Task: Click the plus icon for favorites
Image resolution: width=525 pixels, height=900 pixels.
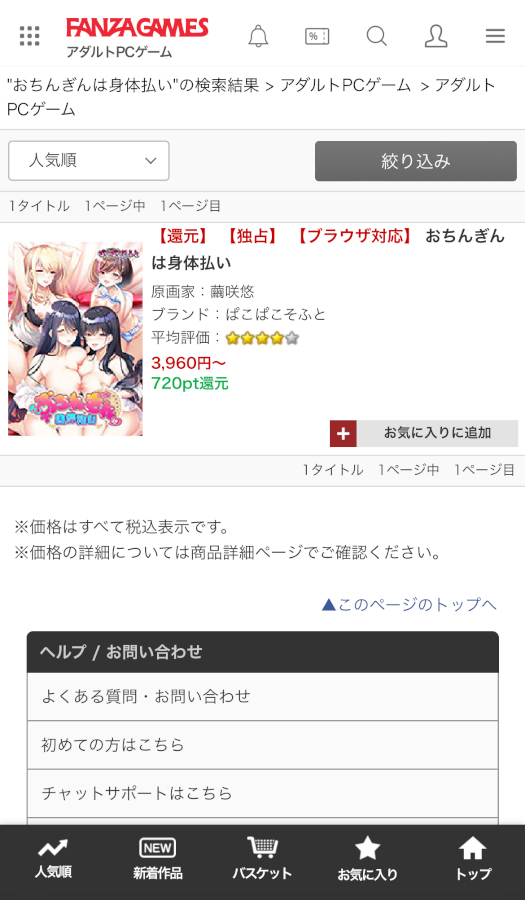Action: click(x=343, y=433)
